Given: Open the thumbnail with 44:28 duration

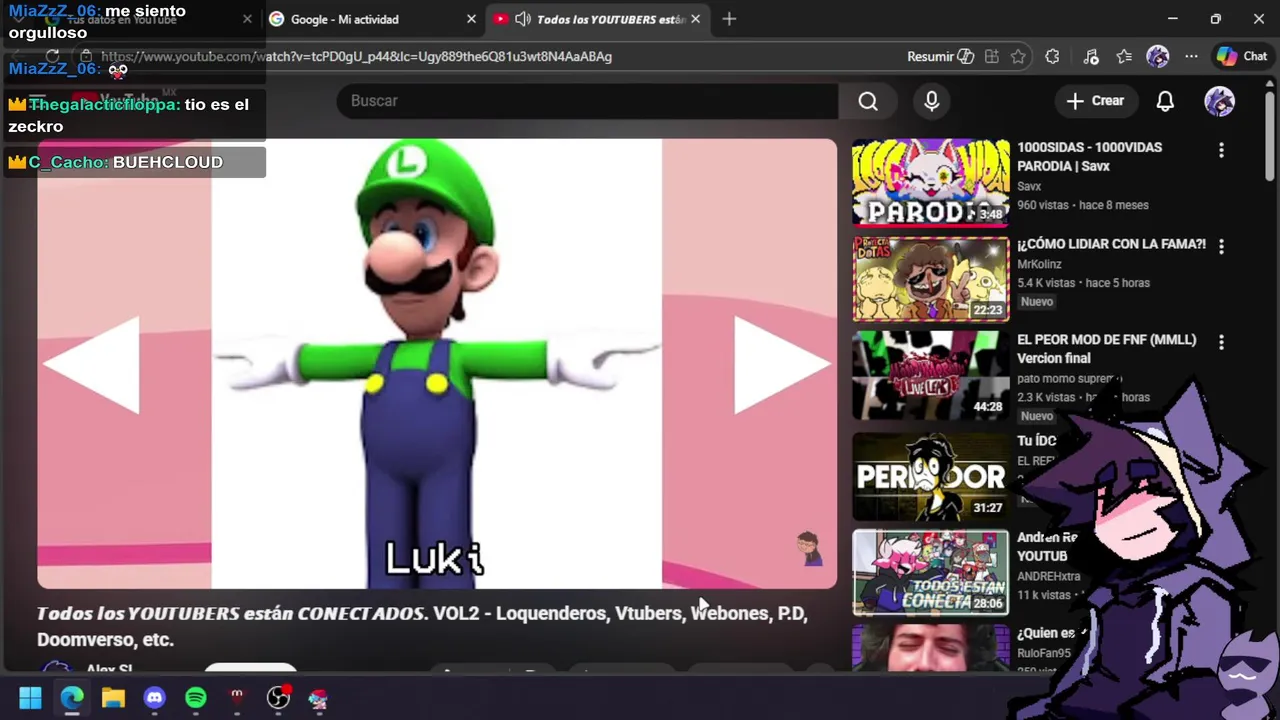Looking at the screenshot, I should (931, 376).
